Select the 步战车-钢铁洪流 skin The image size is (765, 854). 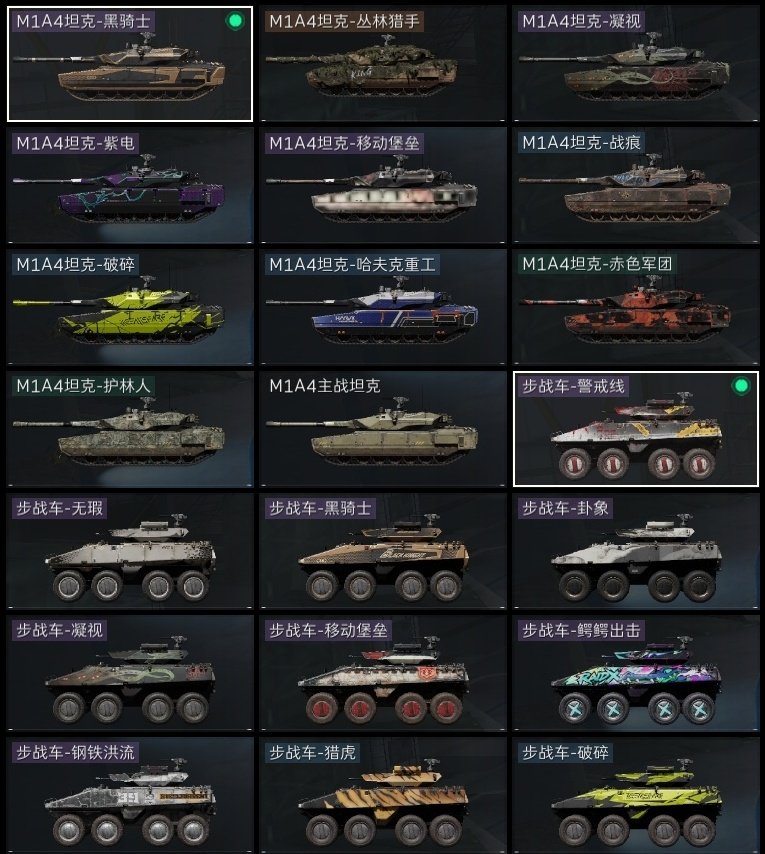tap(130, 796)
